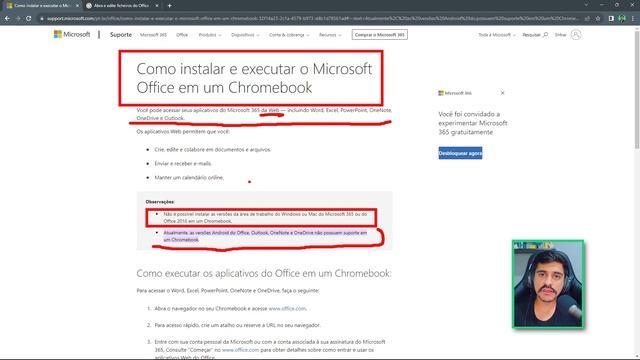Open a new tab with the plus button
This screenshot has height=360, width=640.
click(x=169, y=6)
